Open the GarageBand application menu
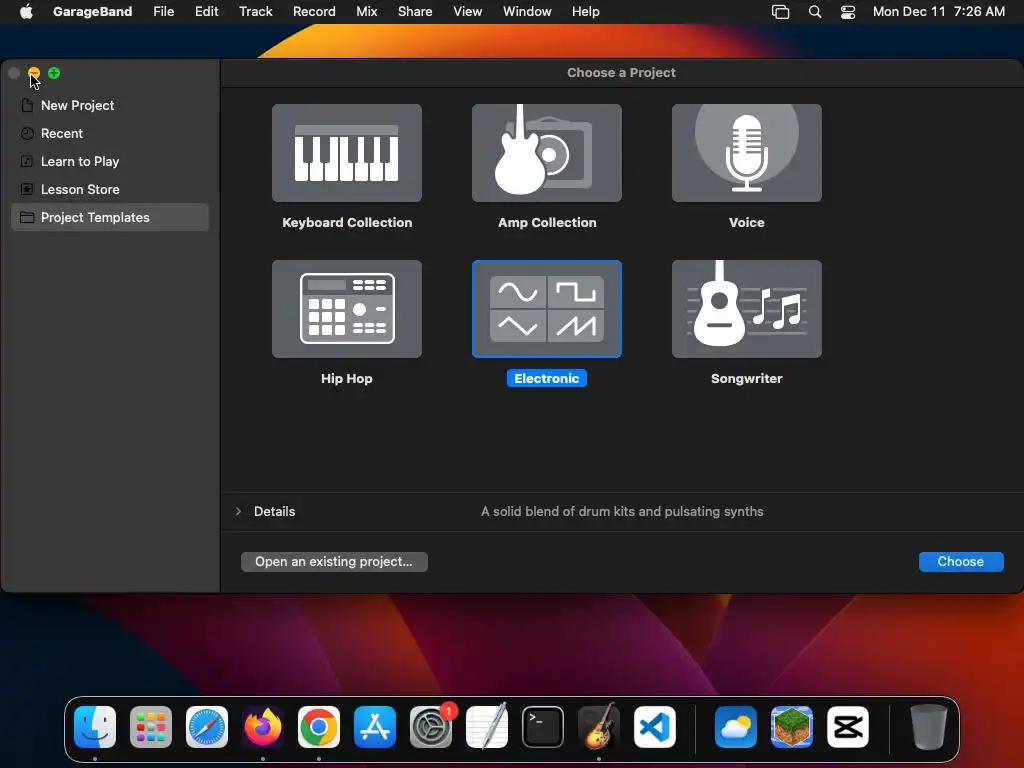This screenshot has height=768, width=1024. pos(92,11)
